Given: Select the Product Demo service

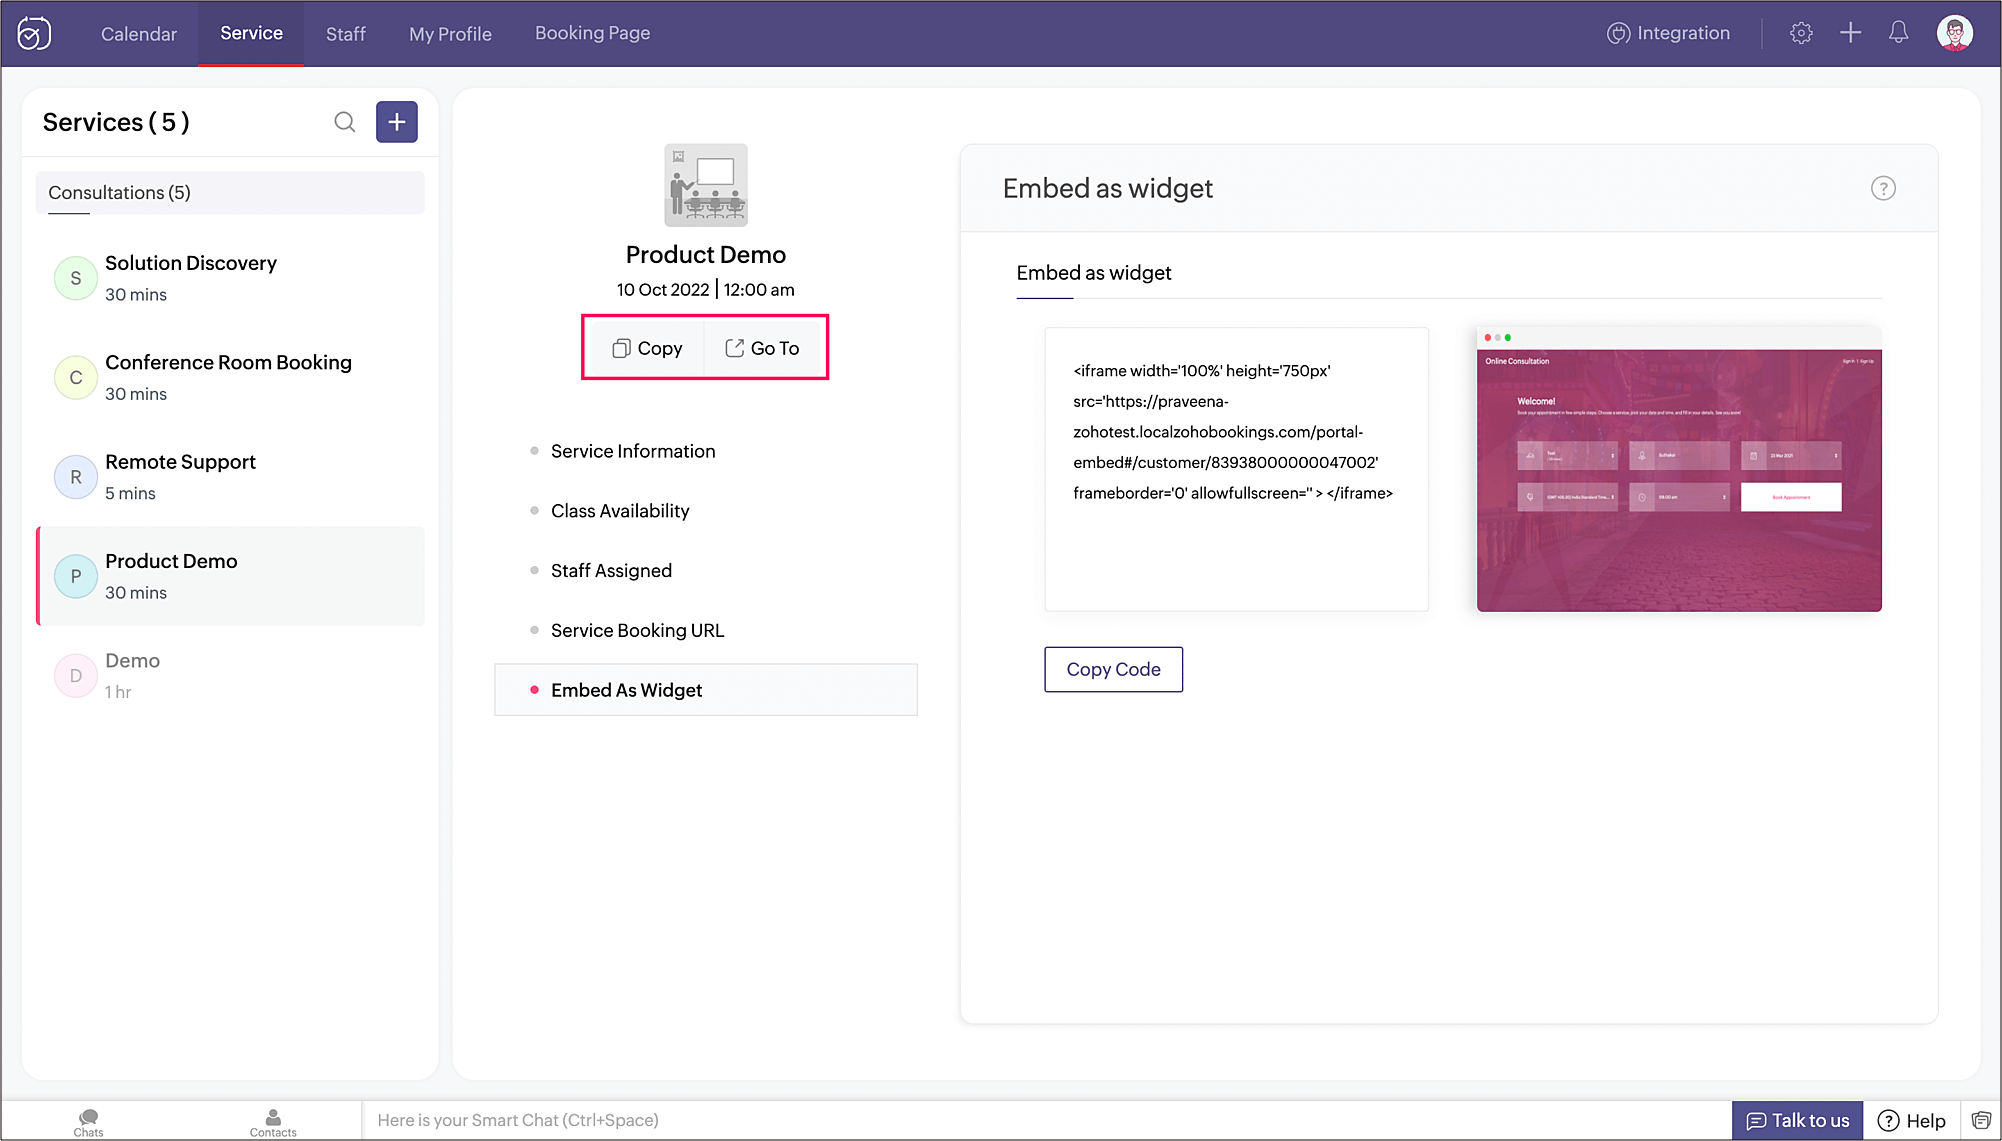Looking at the screenshot, I should (x=230, y=576).
